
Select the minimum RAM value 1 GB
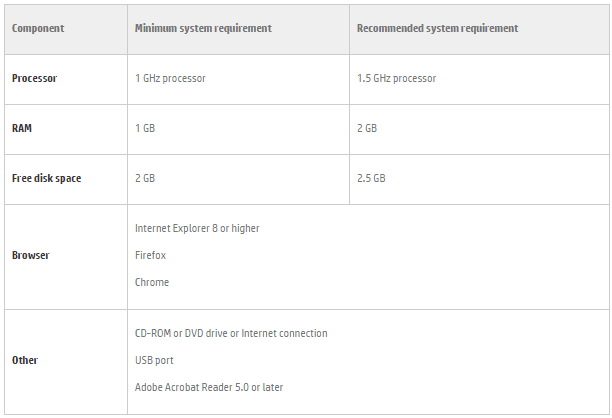point(145,128)
